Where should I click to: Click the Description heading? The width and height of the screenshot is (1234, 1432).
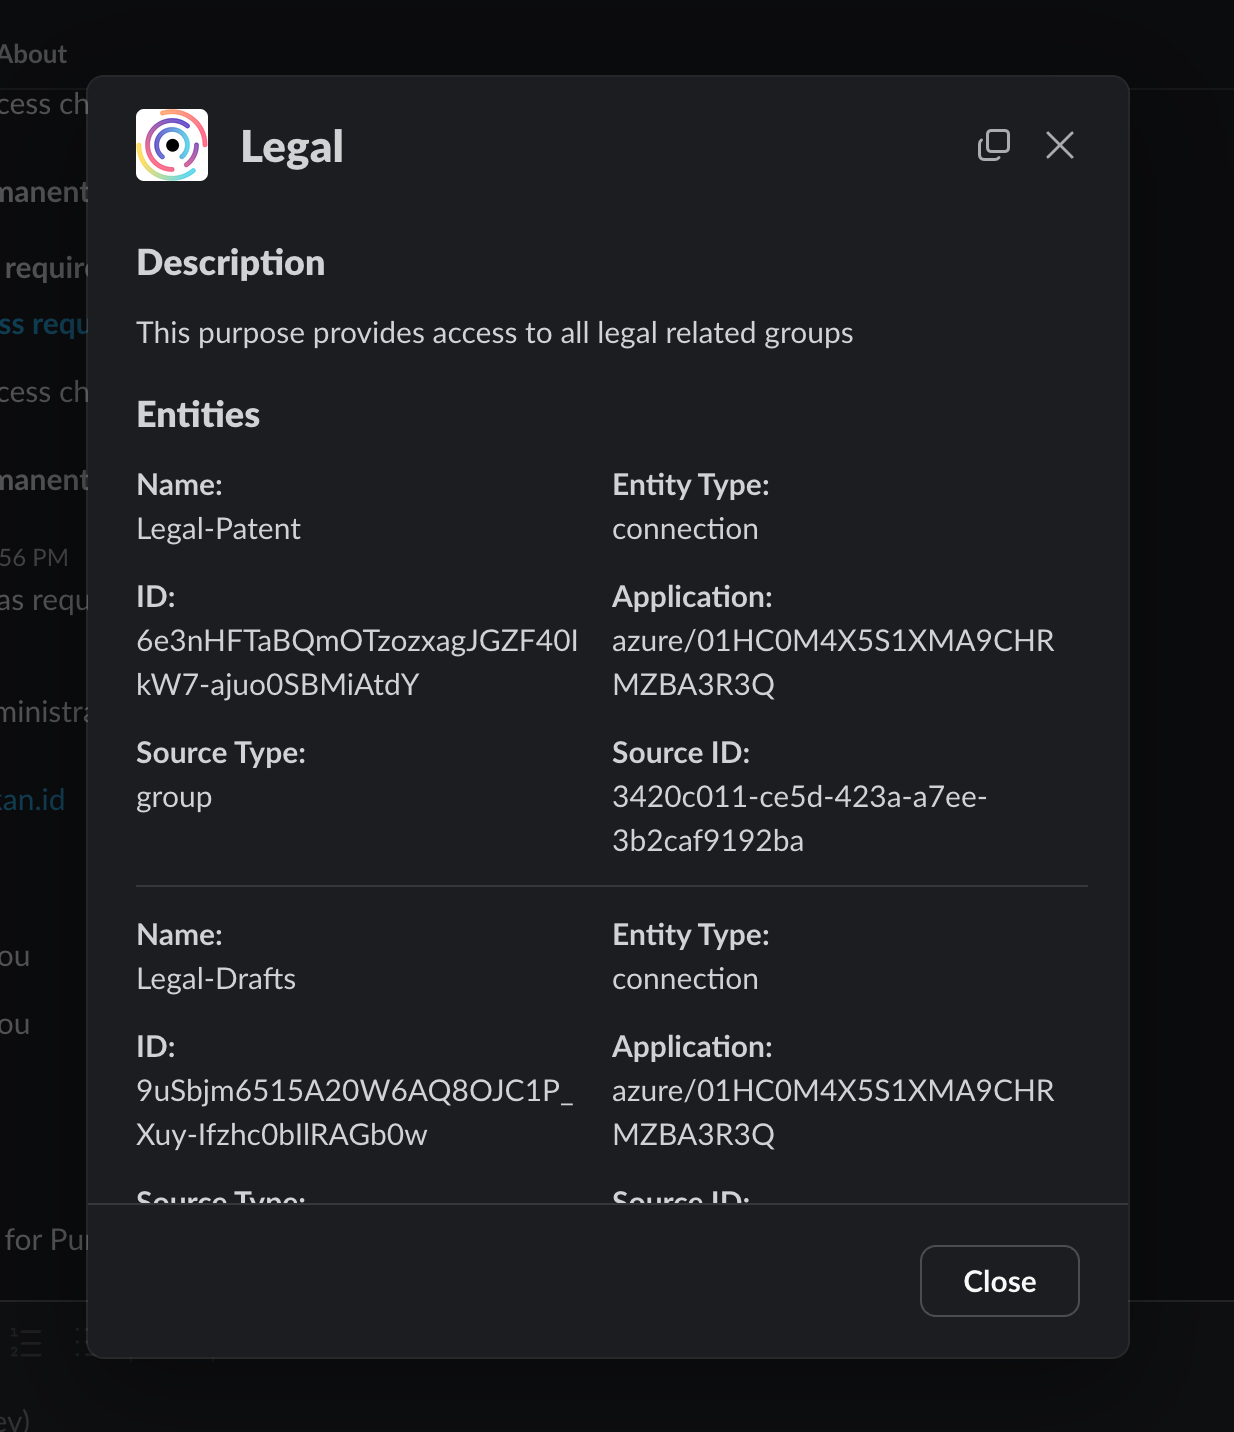[230, 263]
